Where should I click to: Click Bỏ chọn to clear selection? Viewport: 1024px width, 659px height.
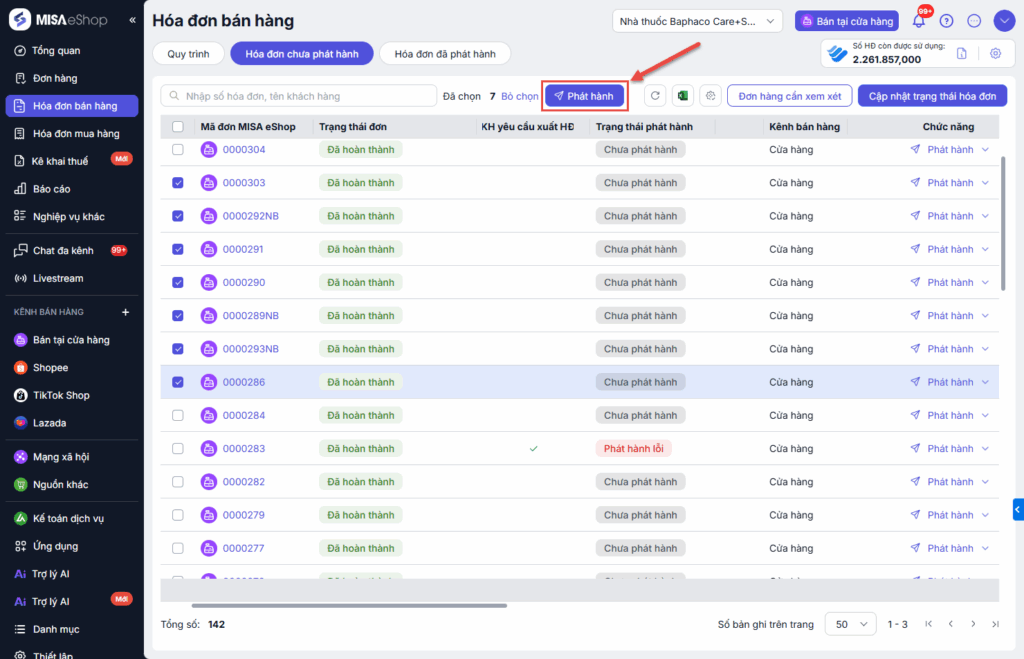pyautogui.click(x=519, y=96)
